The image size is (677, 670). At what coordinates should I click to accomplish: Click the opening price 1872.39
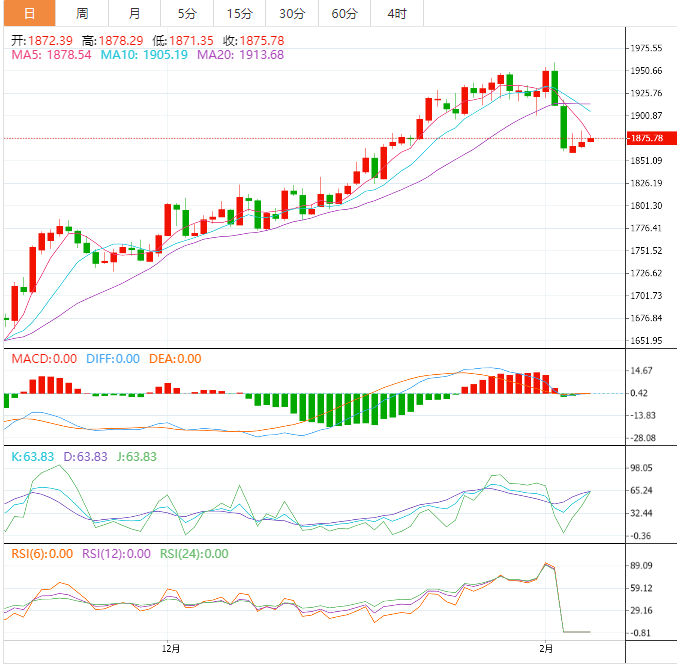click(51, 41)
